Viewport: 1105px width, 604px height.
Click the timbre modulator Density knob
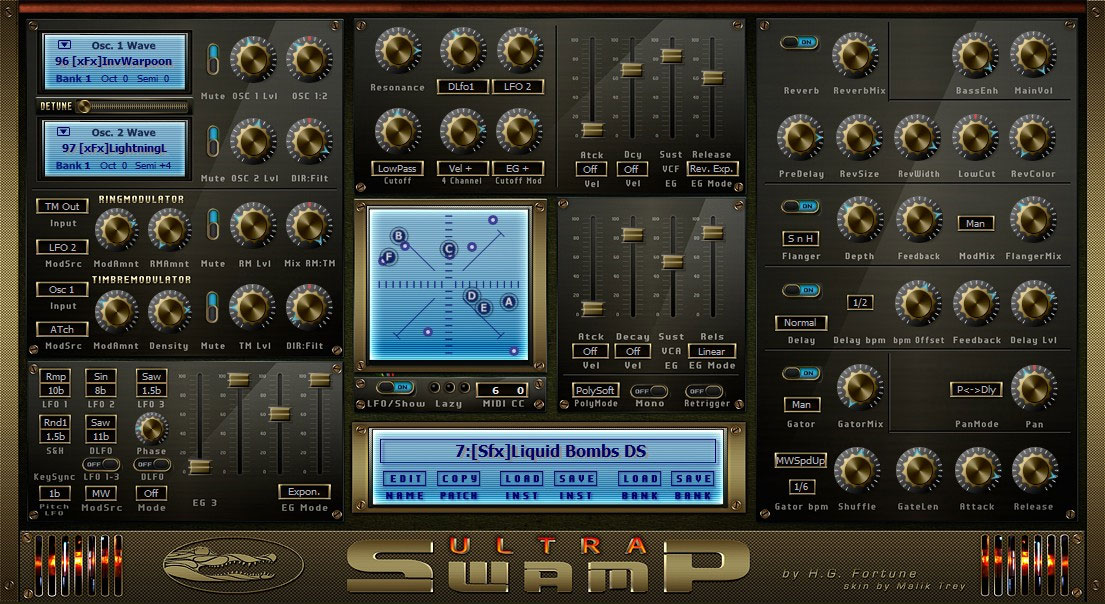[169, 312]
